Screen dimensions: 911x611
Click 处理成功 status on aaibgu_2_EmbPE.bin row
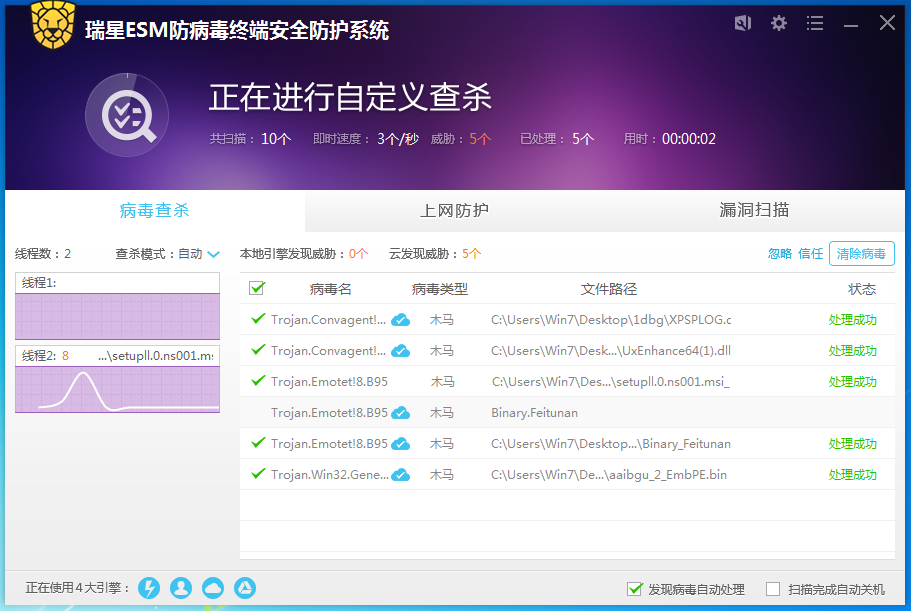pyautogui.click(x=852, y=475)
